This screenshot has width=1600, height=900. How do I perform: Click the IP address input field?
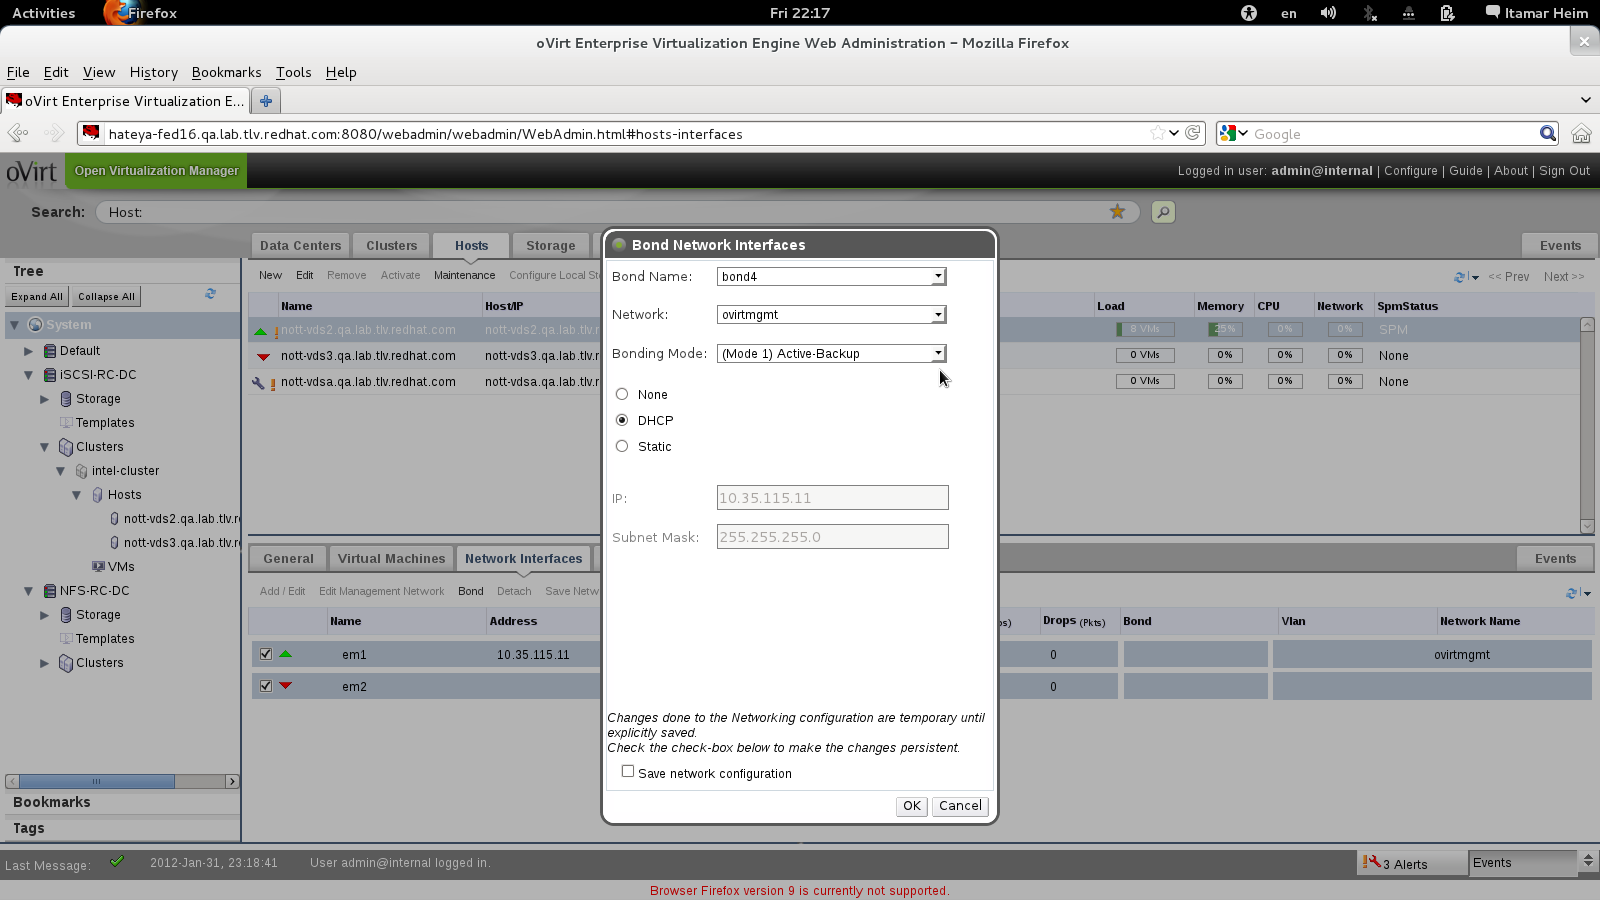point(832,498)
